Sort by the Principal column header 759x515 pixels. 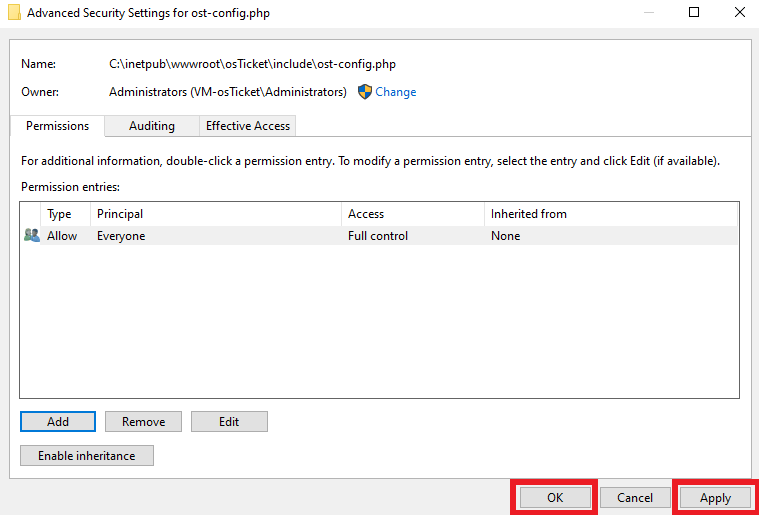(216, 214)
